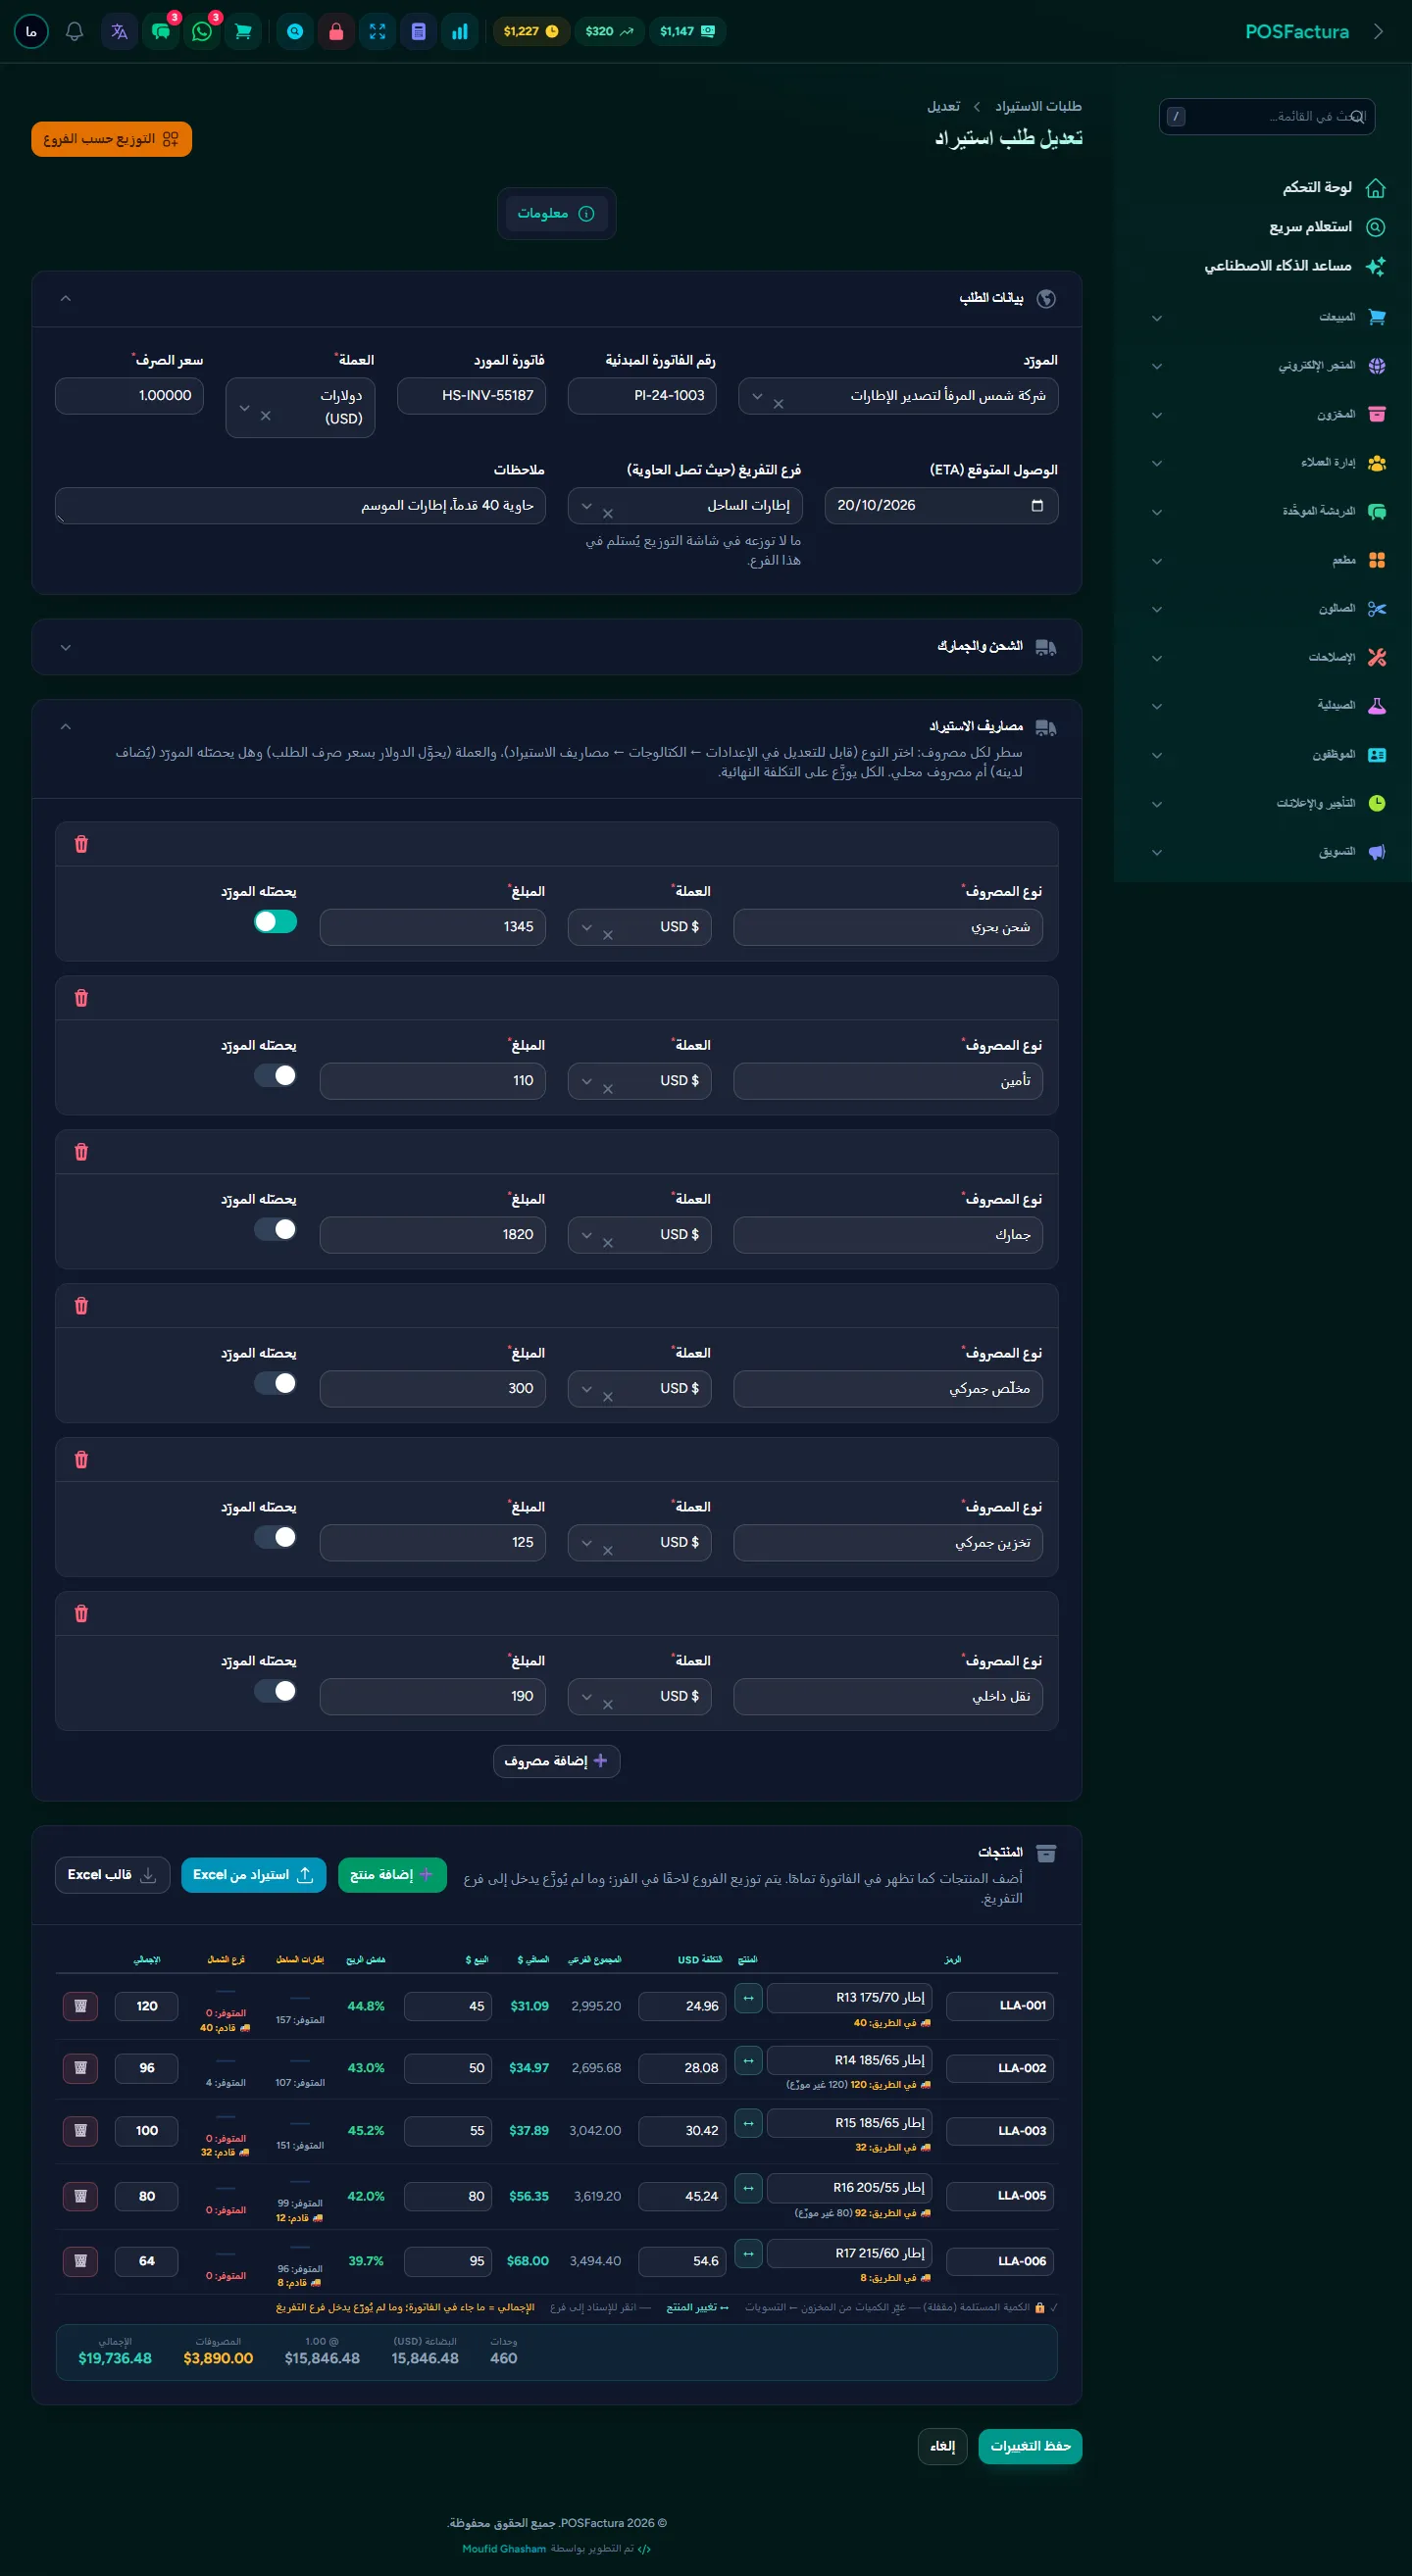Click إضافة مصروف button
Screen dimensions: 1412x2576
[x=557, y=1761]
